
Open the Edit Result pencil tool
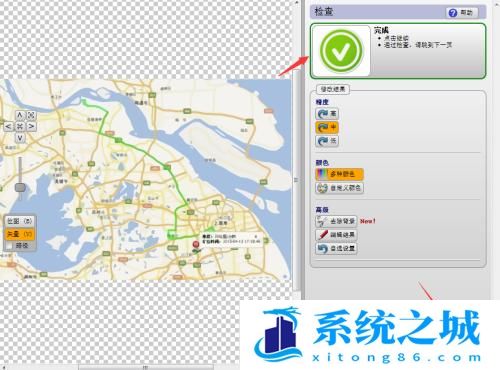pyautogui.click(x=336, y=235)
